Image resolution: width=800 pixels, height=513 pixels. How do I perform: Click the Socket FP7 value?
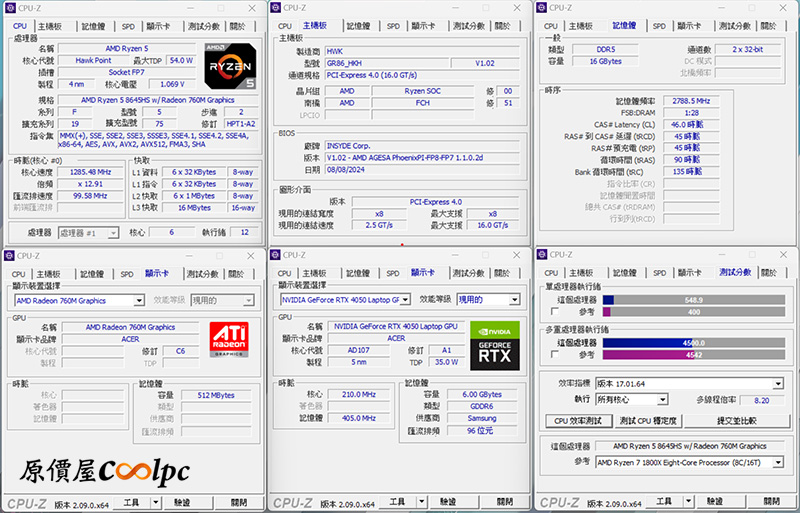(127, 72)
